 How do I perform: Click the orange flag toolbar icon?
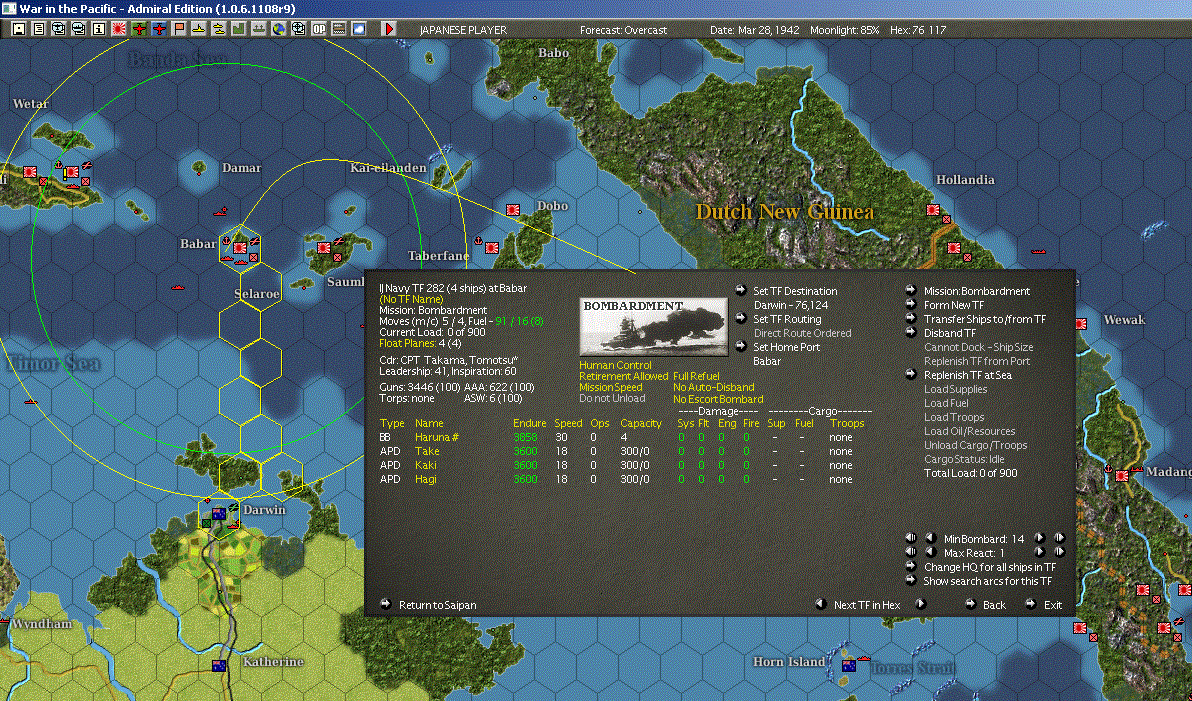tap(179, 29)
